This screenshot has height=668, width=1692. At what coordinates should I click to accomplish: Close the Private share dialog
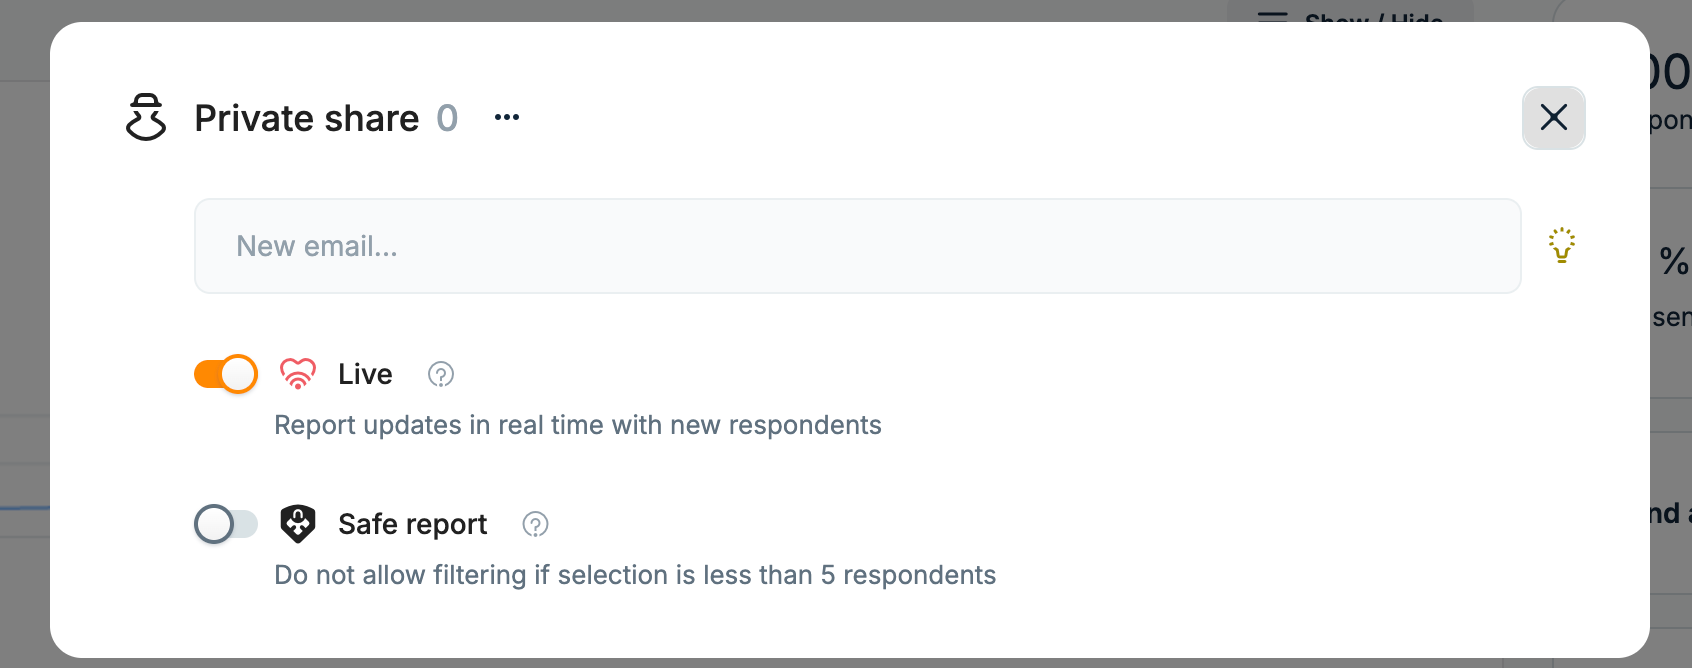(1554, 118)
